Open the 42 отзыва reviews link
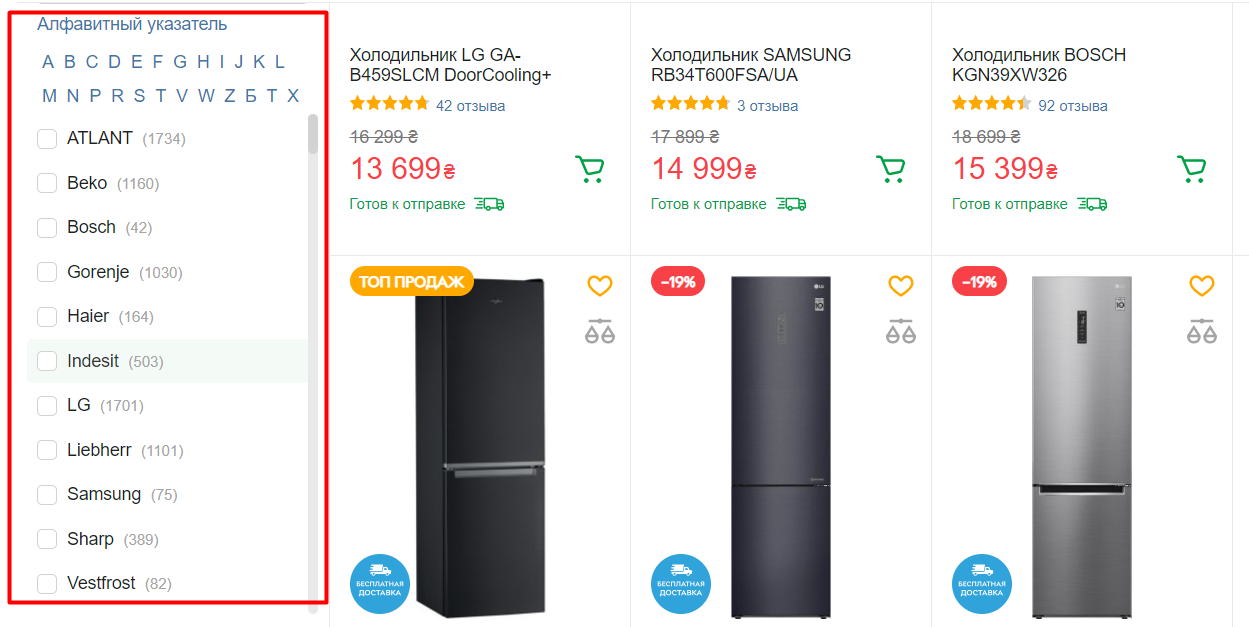 click(x=470, y=106)
